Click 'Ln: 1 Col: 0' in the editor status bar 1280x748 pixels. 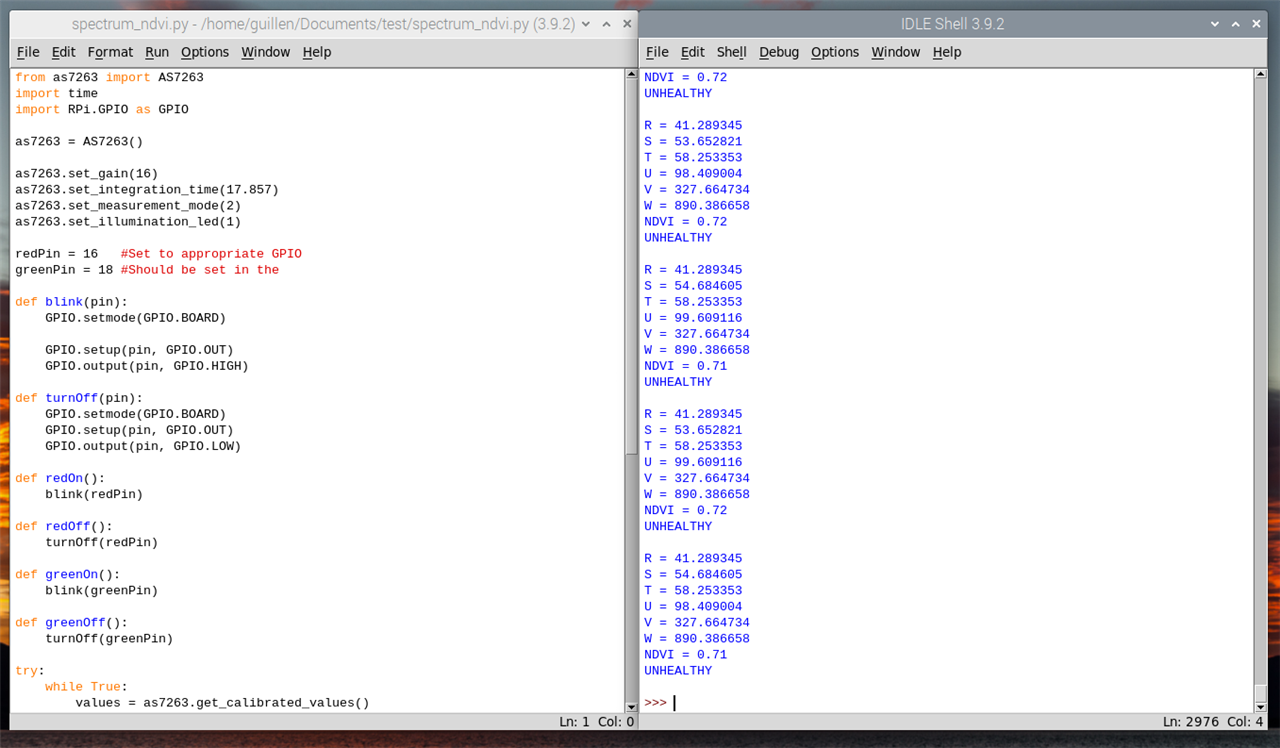coord(597,721)
